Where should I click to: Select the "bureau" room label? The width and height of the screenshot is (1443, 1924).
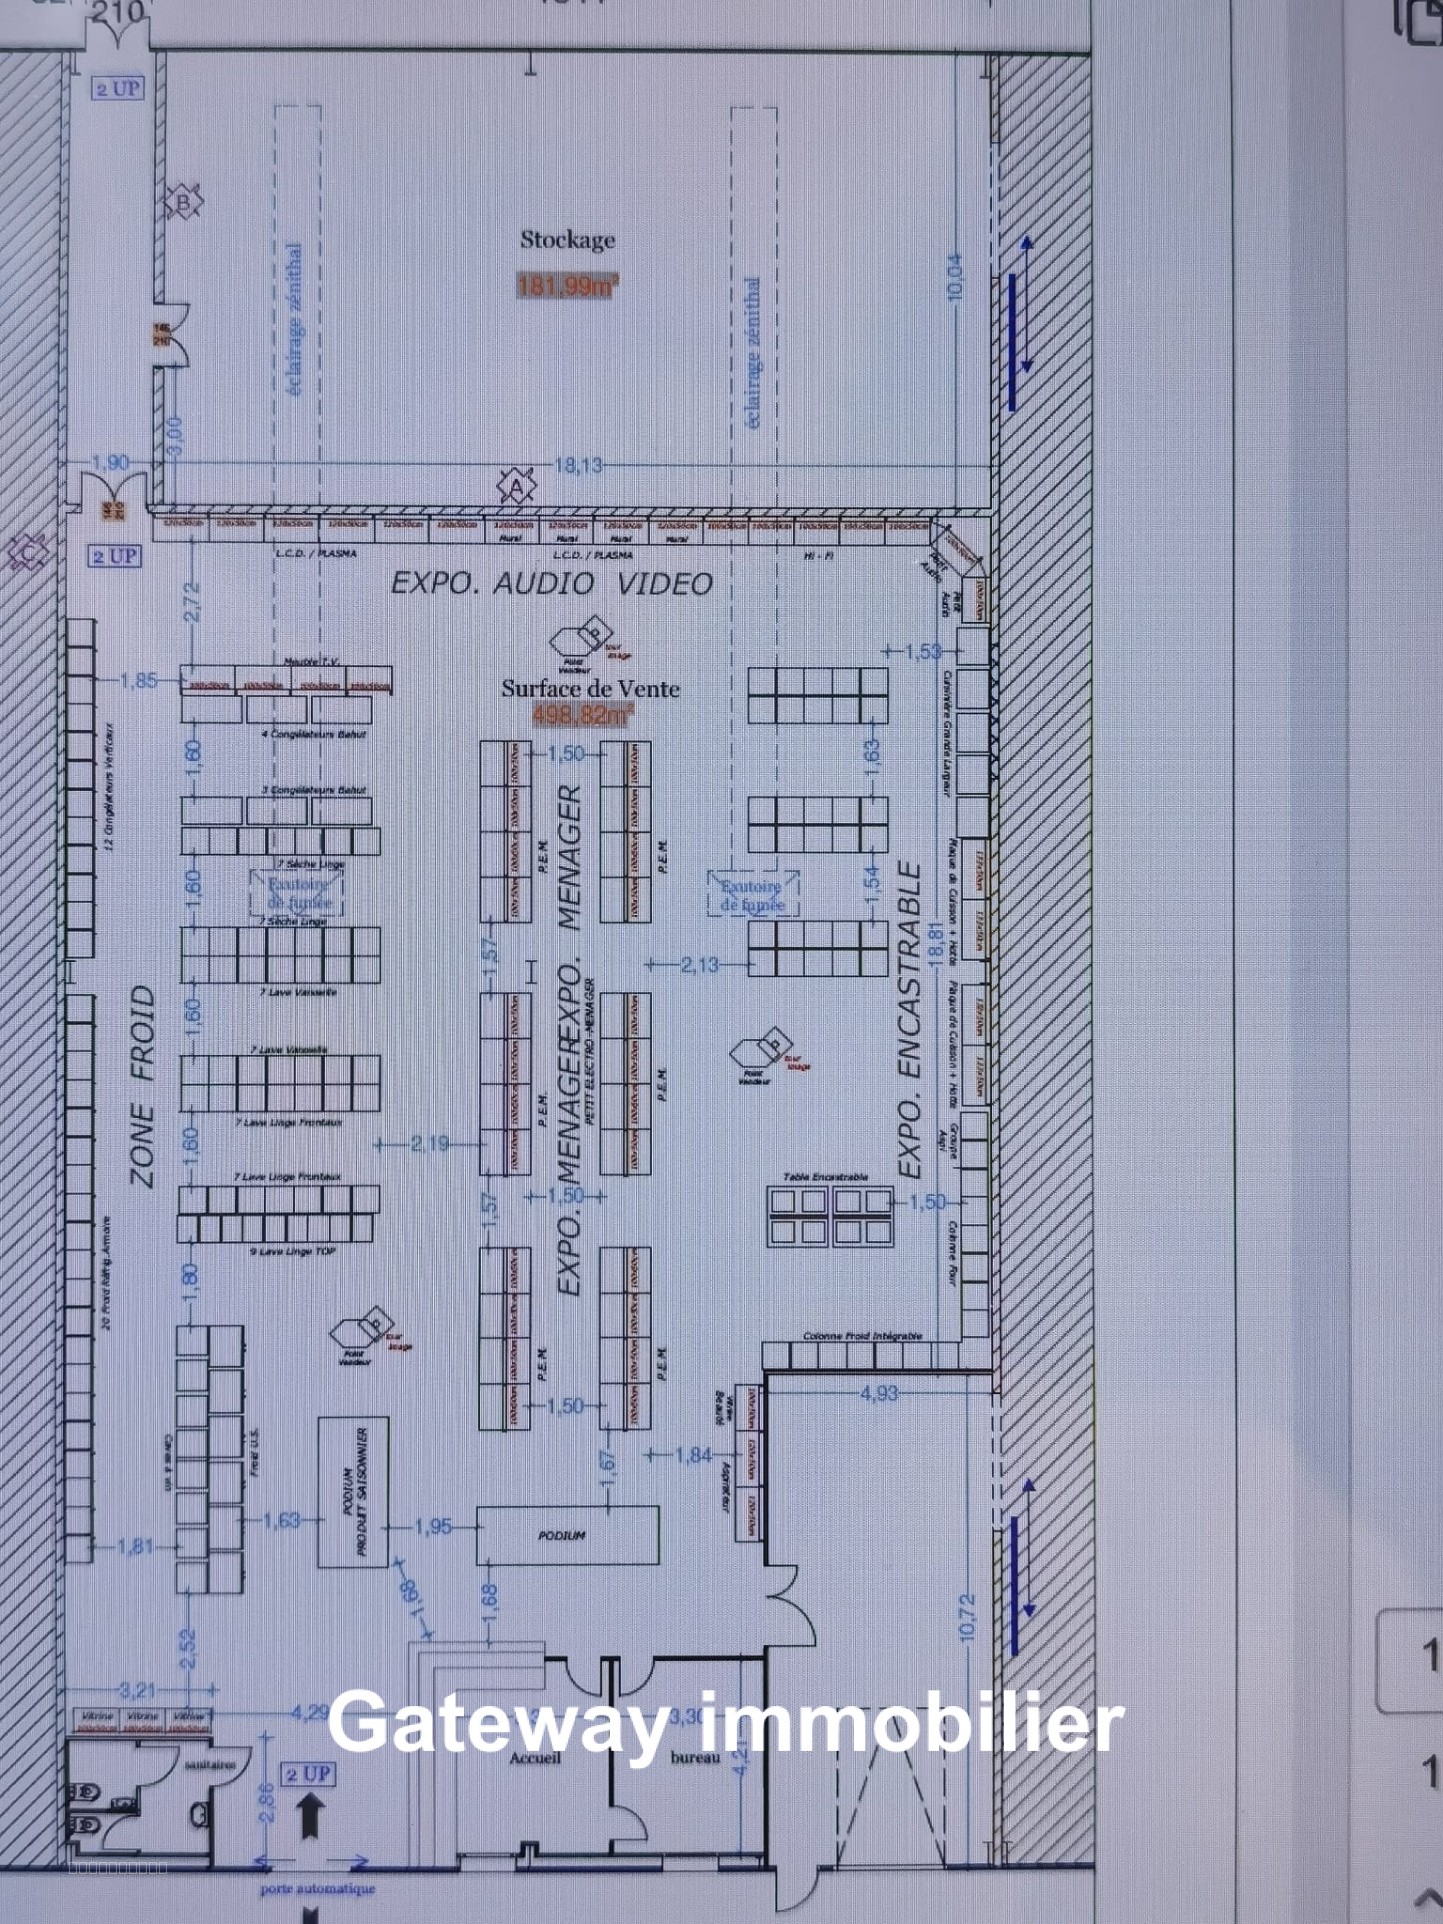pos(695,1757)
